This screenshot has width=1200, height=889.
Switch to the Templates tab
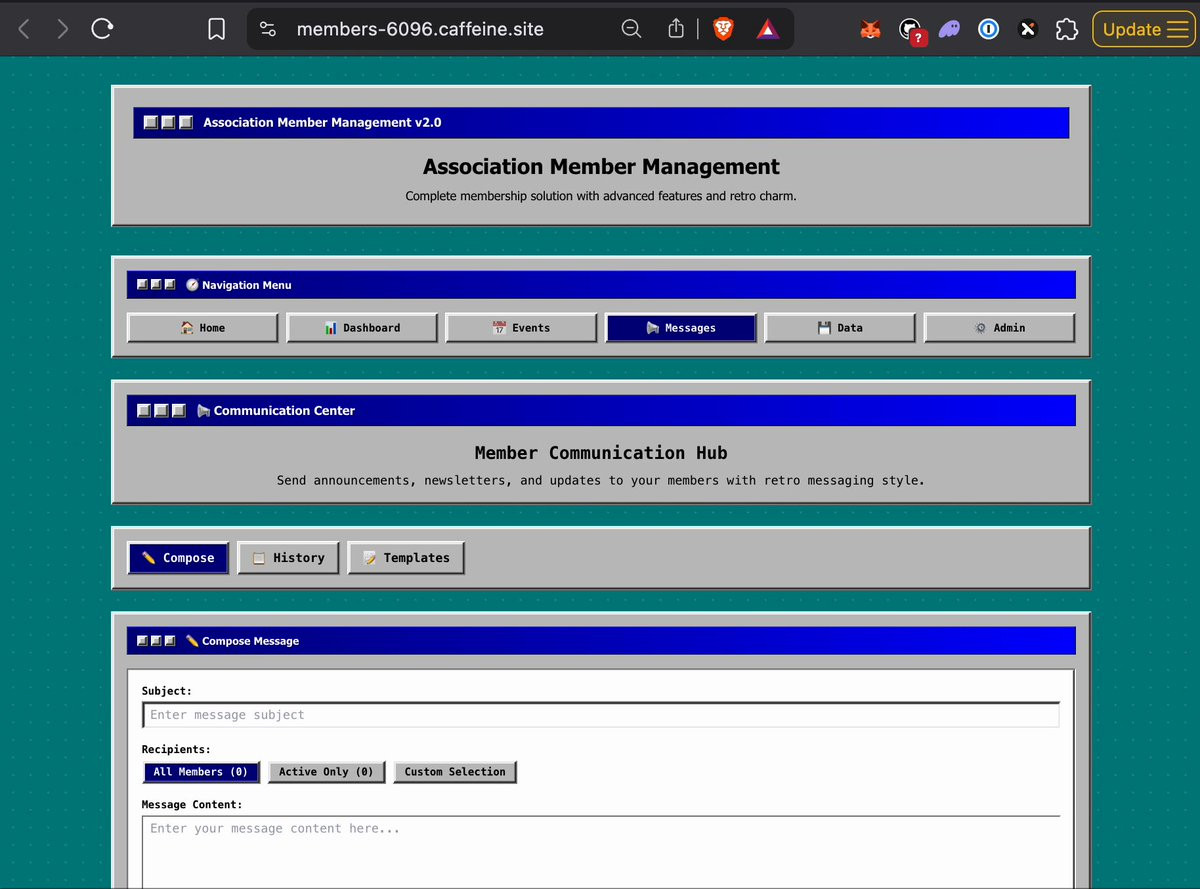[406, 558]
